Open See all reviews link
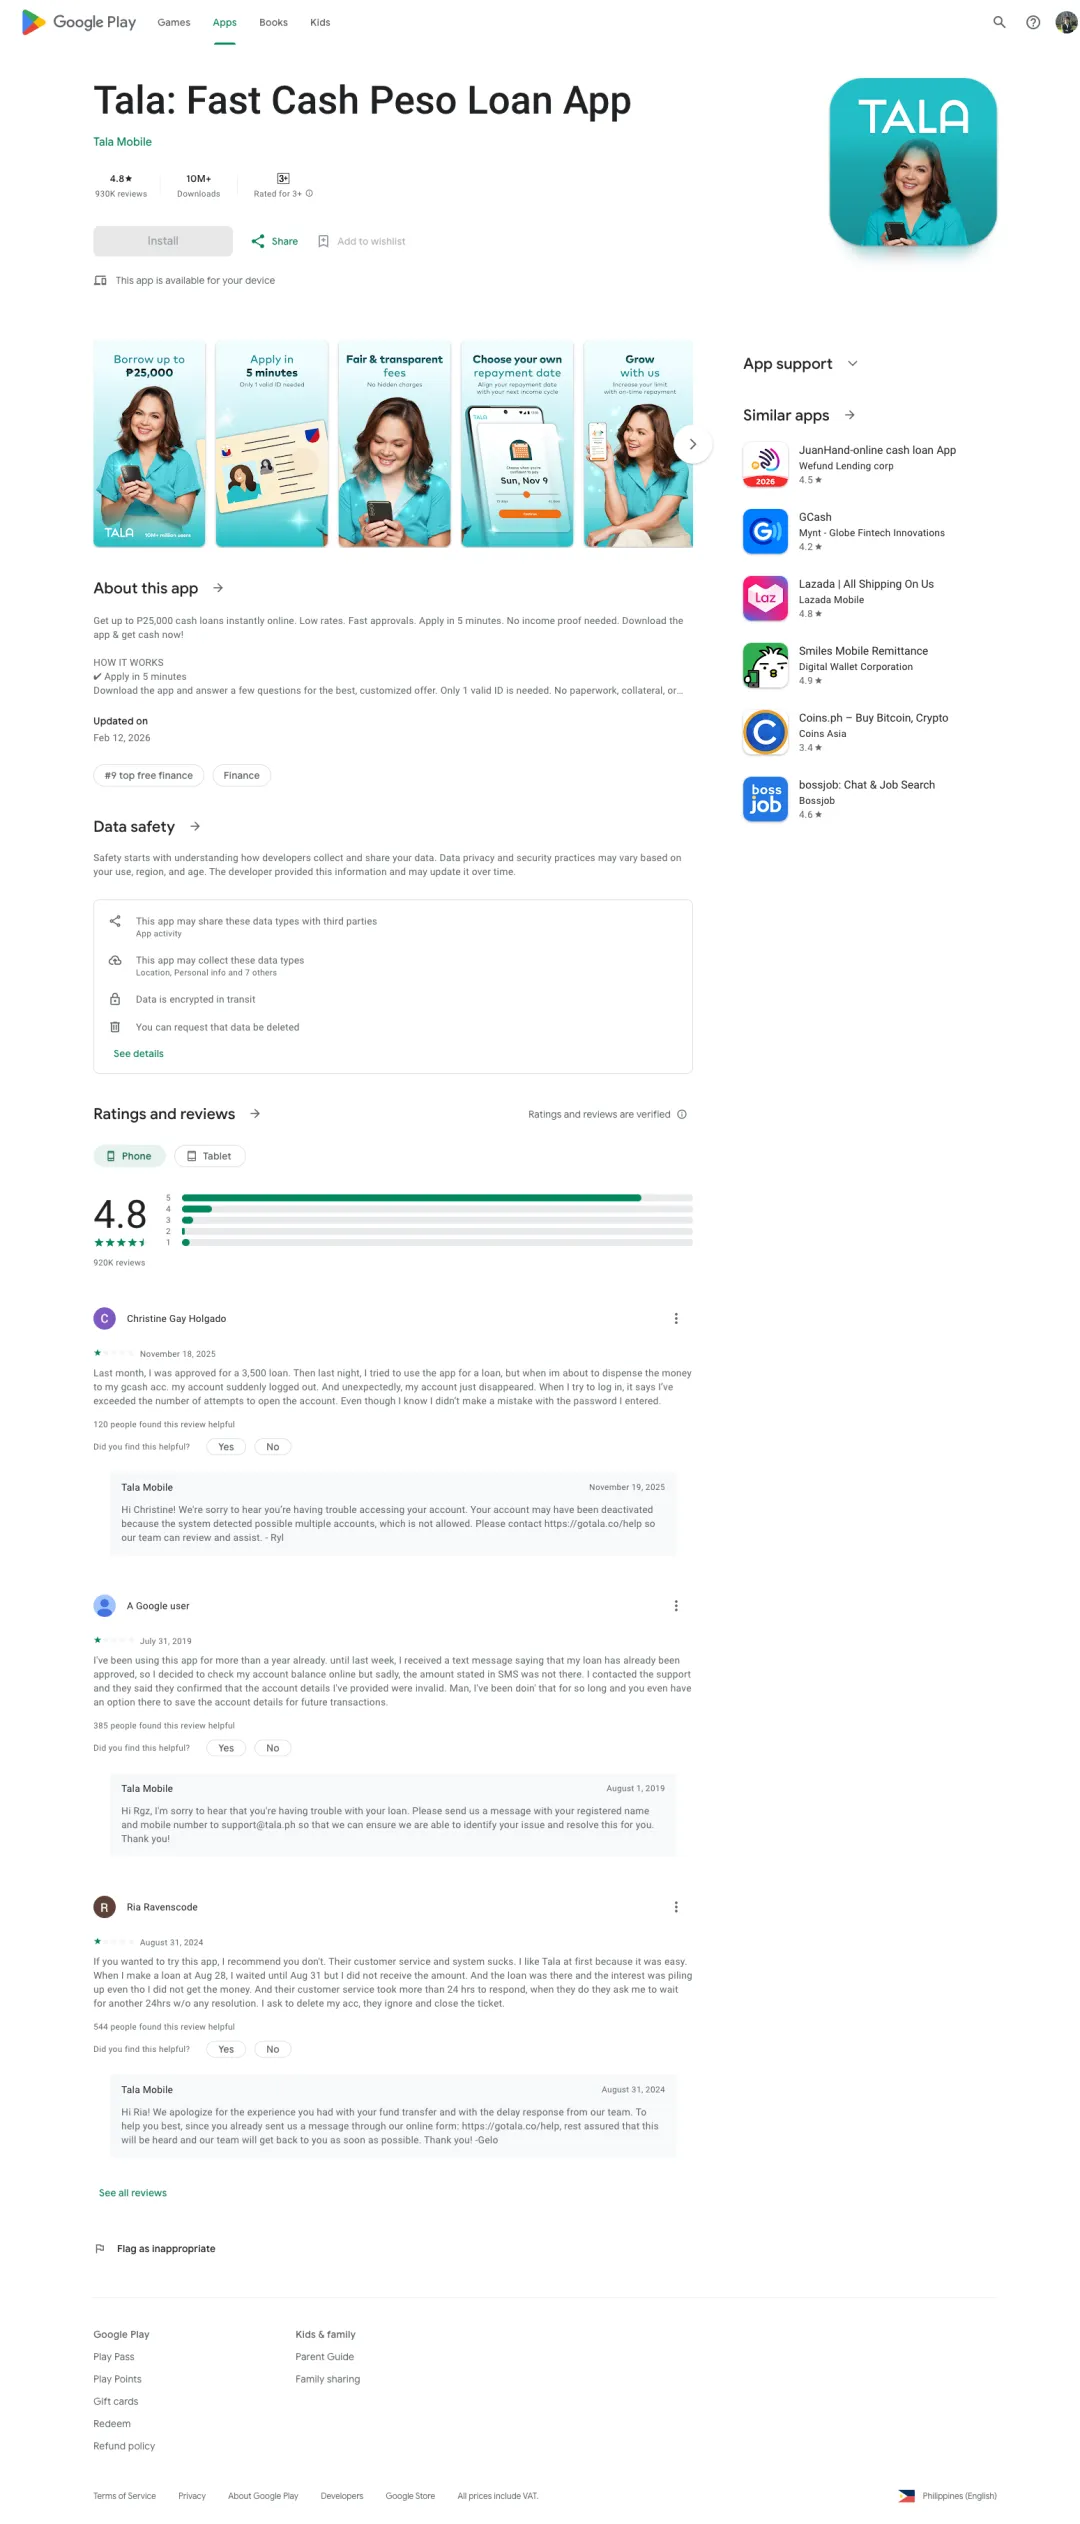 pyautogui.click(x=133, y=2192)
